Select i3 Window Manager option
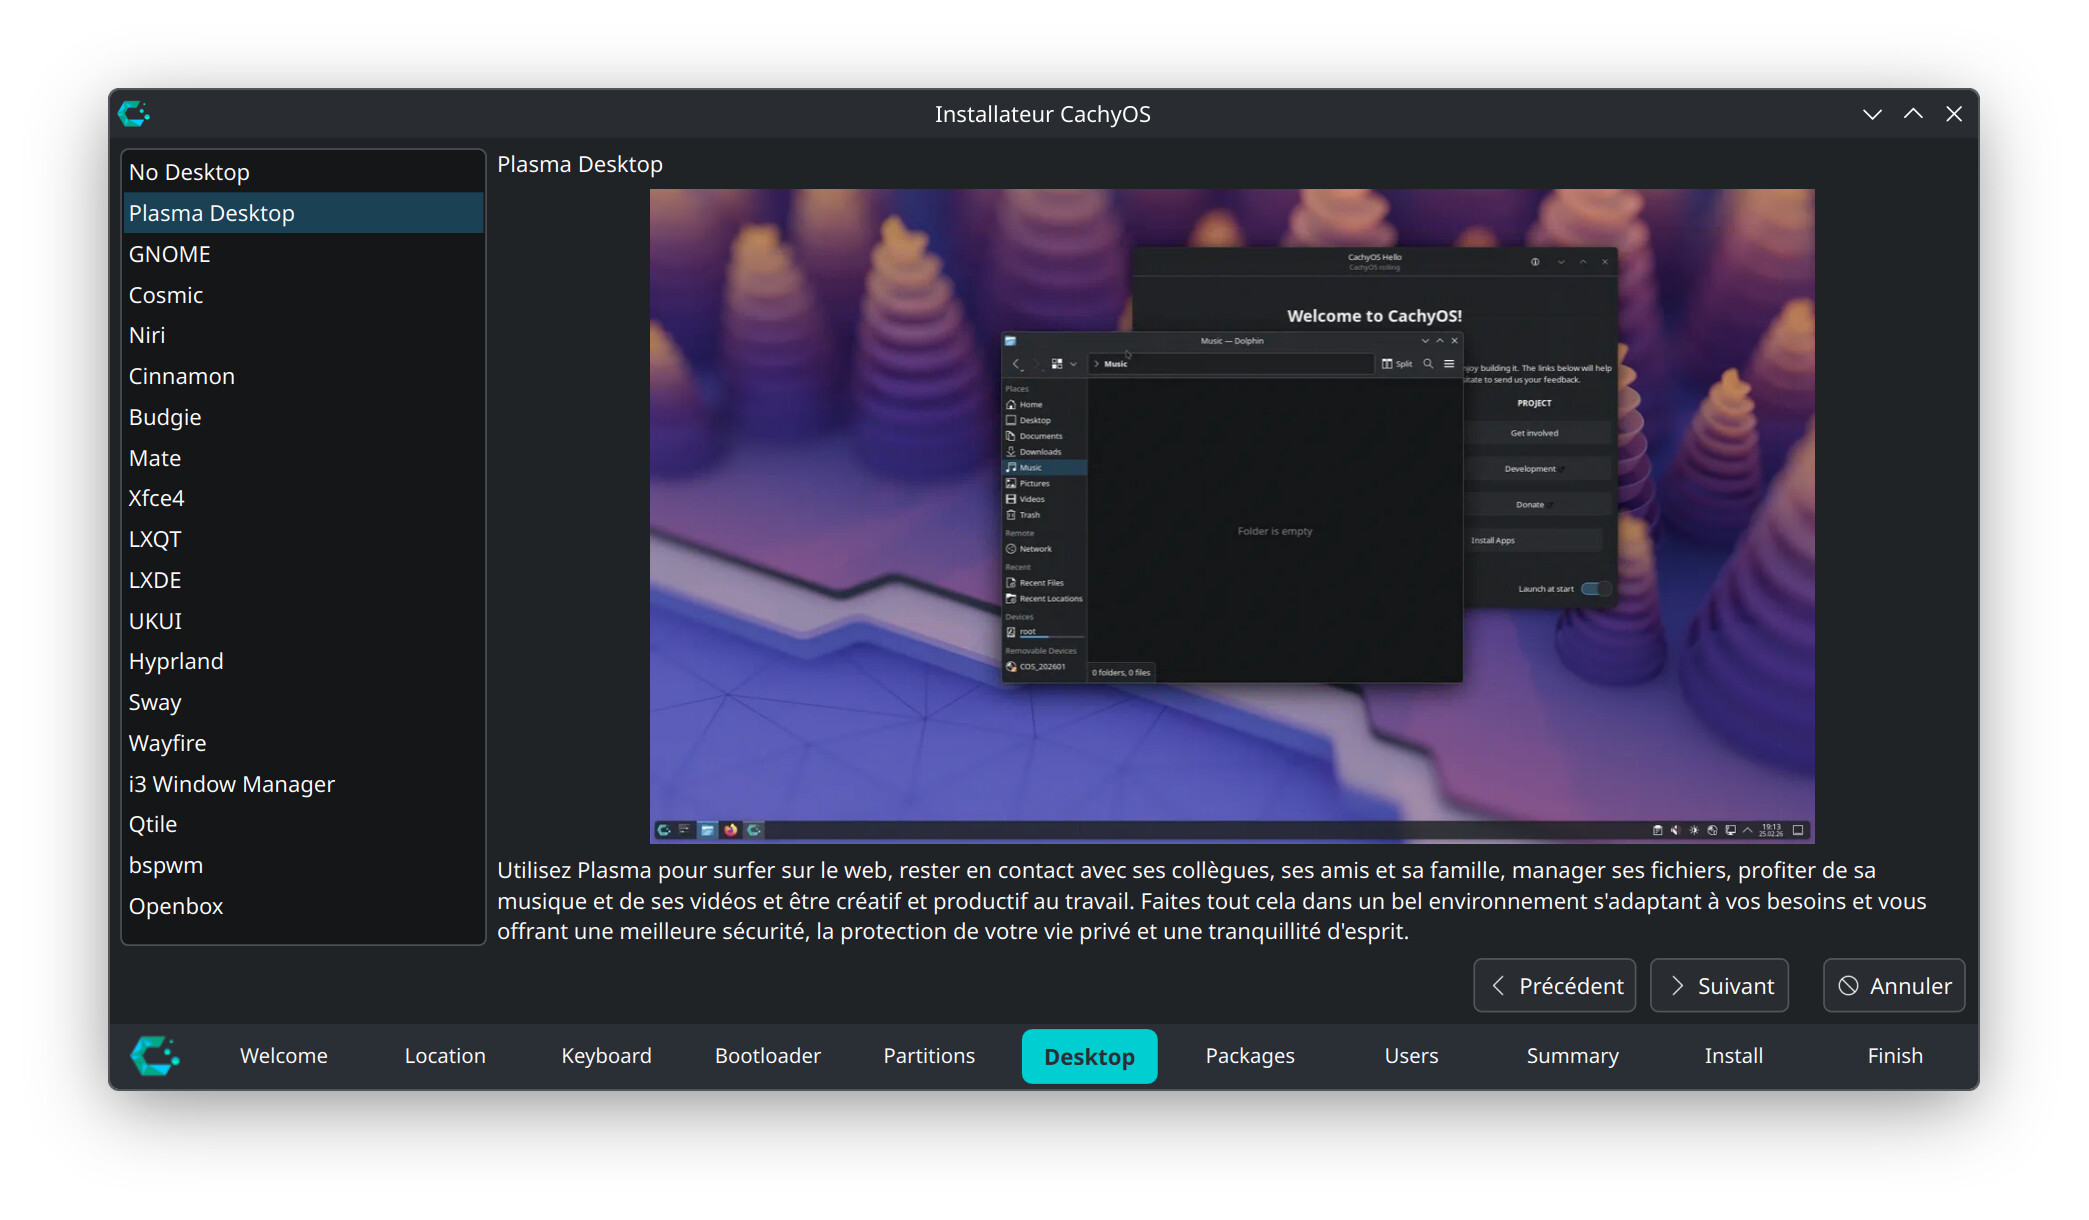This screenshot has width=2089, height=1220. [232, 784]
